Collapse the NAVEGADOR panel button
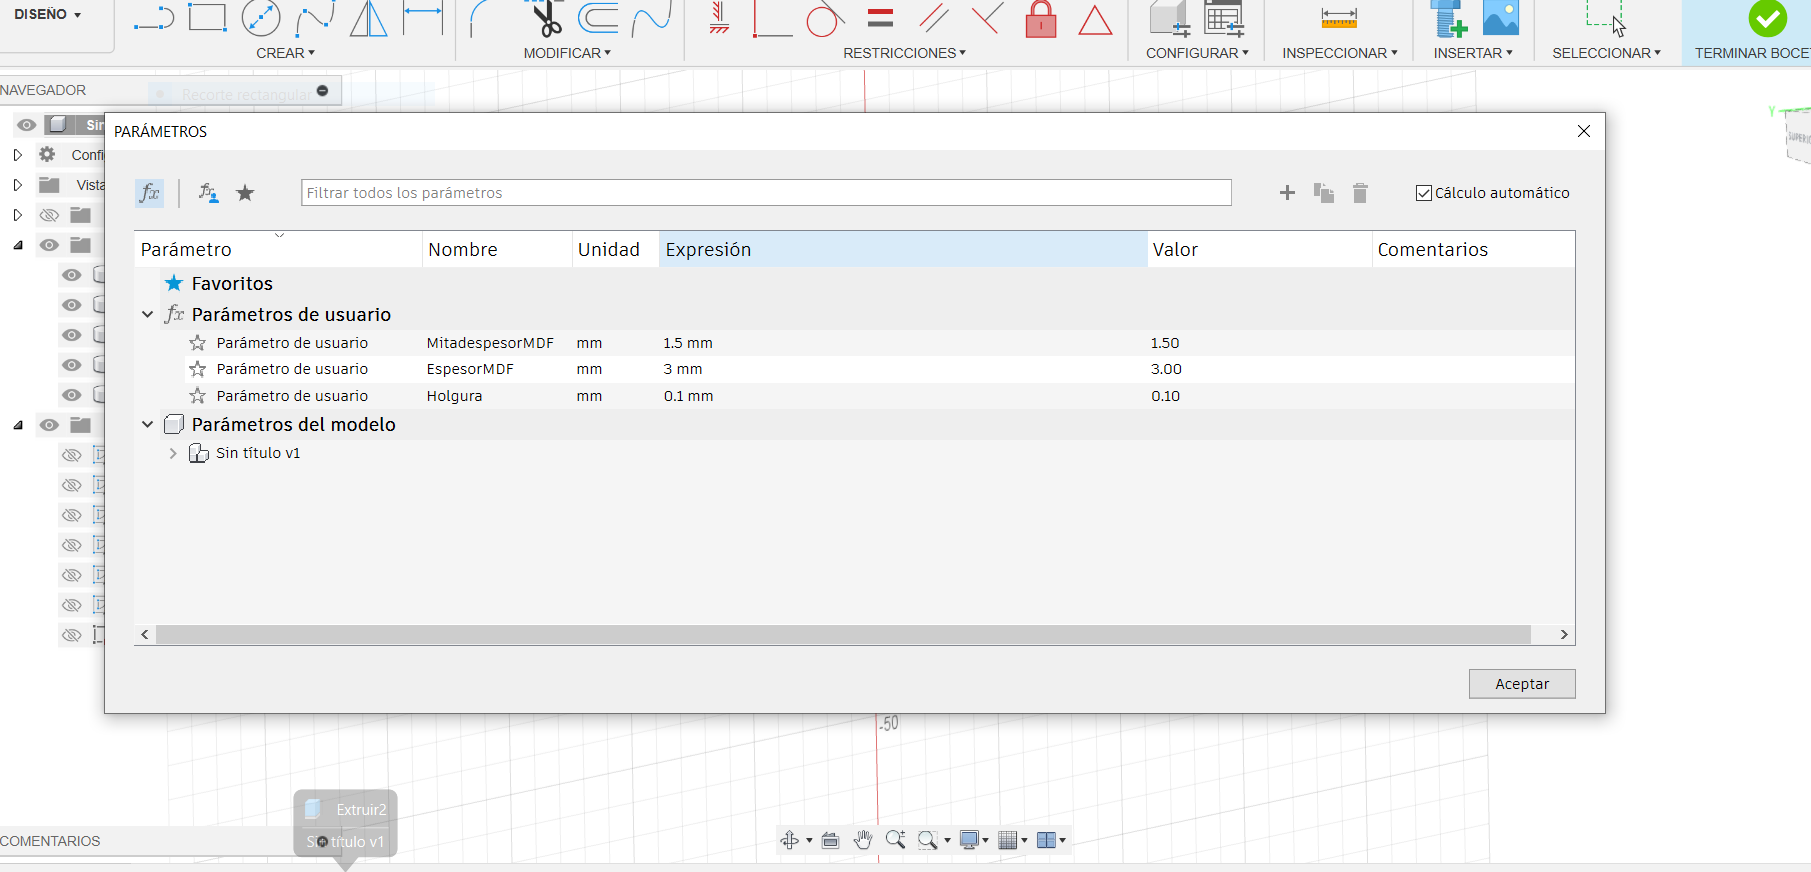This screenshot has width=1811, height=872. click(322, 90)
